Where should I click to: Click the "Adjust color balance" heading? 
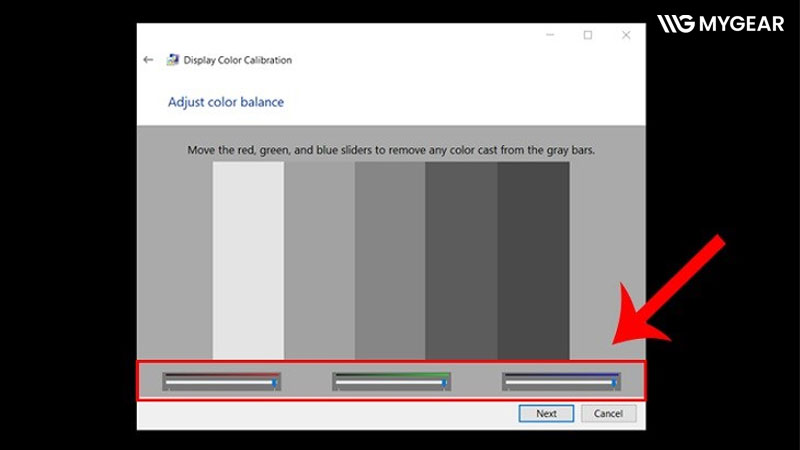point(226,102)
